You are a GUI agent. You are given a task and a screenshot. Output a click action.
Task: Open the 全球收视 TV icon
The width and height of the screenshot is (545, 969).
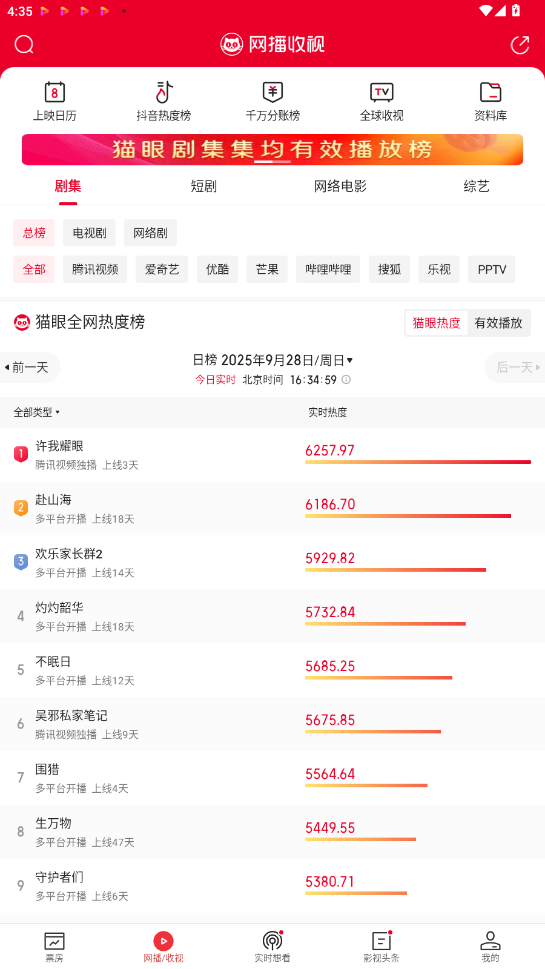[x=381, y=92]
